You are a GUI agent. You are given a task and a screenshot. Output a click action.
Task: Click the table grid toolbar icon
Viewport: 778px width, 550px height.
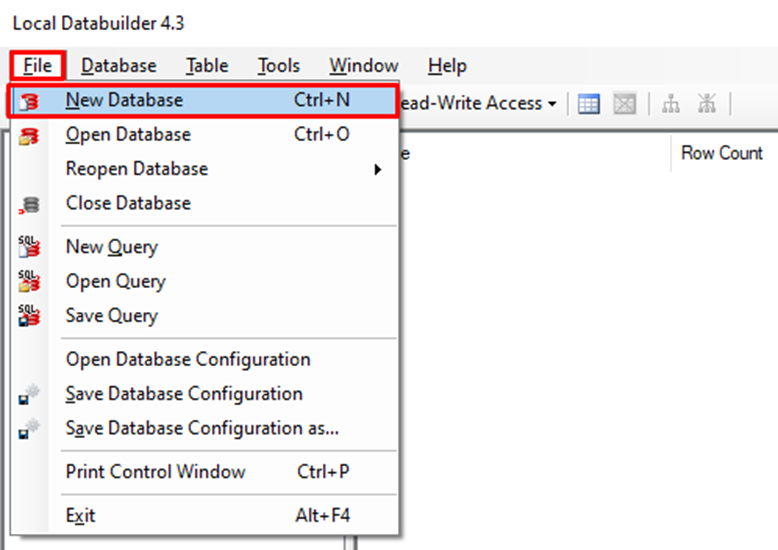pos(589,104)
